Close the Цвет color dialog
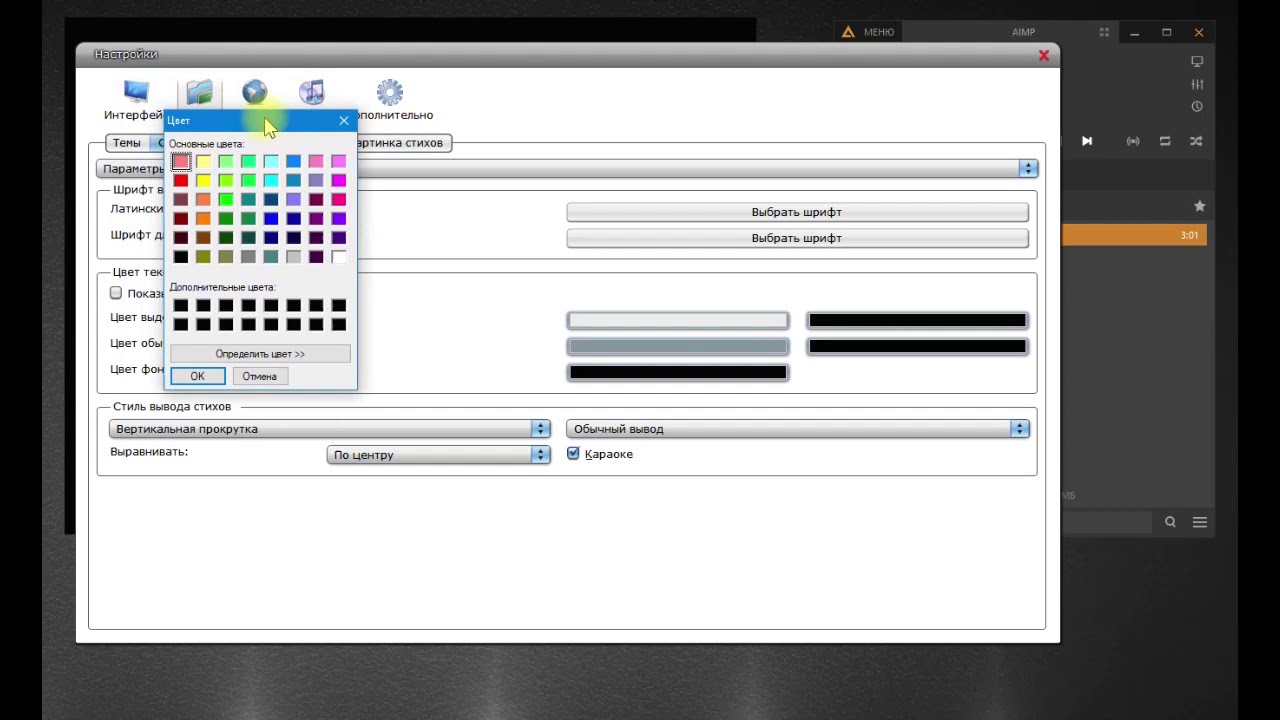 tap(344, 121)
